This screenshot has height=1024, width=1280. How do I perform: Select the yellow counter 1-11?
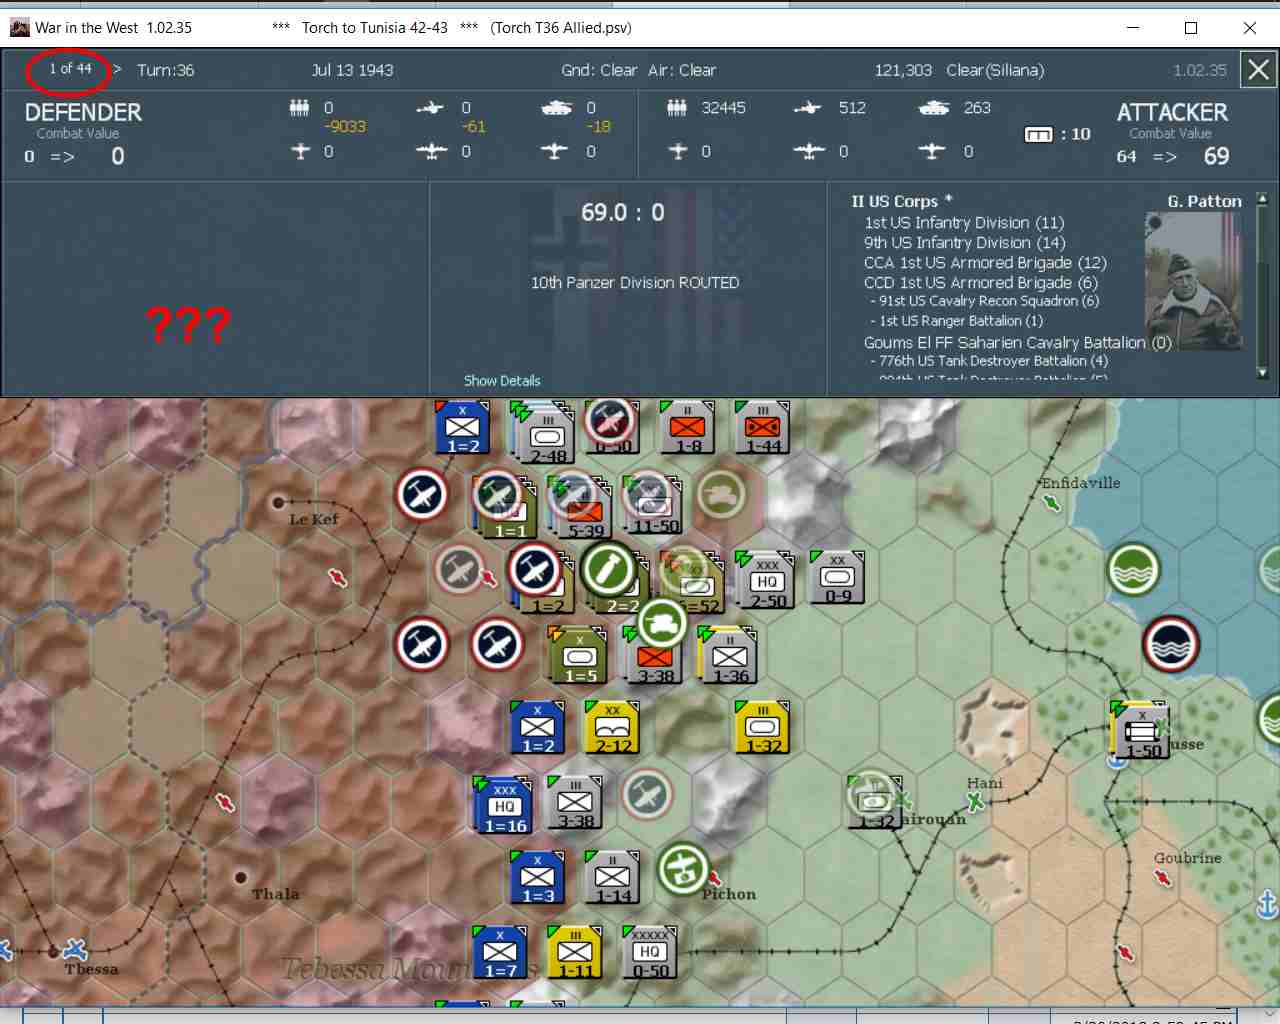coord(575,952)
